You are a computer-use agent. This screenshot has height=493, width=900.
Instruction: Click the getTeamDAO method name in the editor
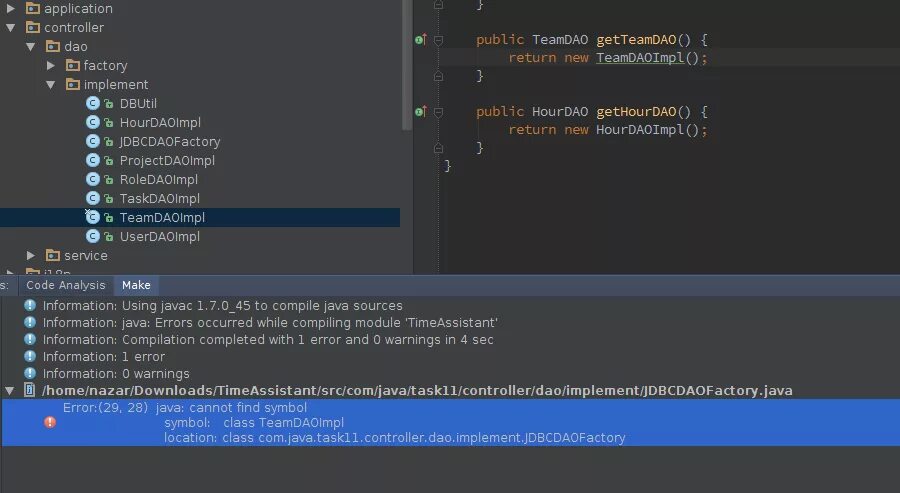[636, 40]
